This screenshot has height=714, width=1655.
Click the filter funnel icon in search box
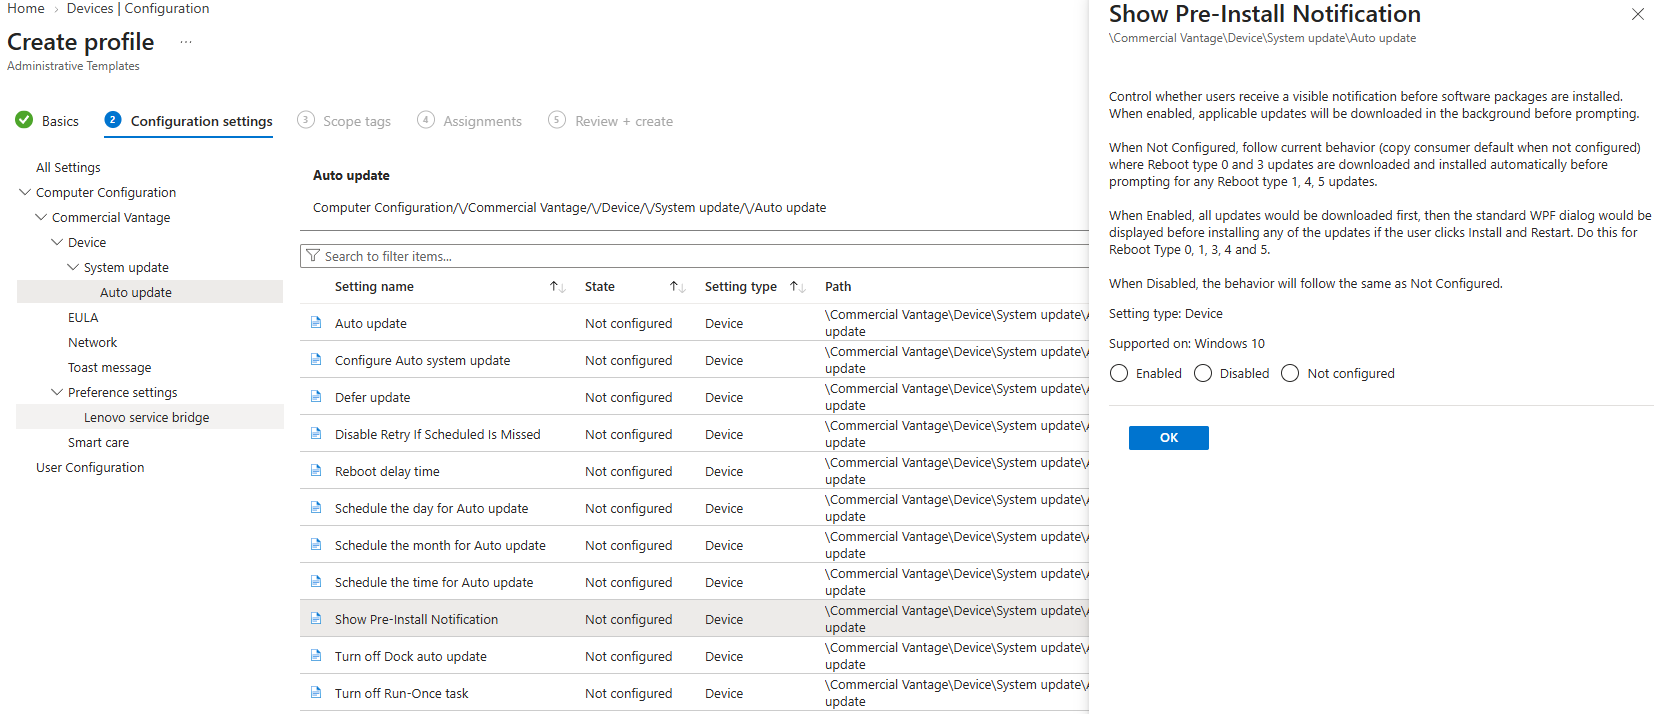point(313,256)
